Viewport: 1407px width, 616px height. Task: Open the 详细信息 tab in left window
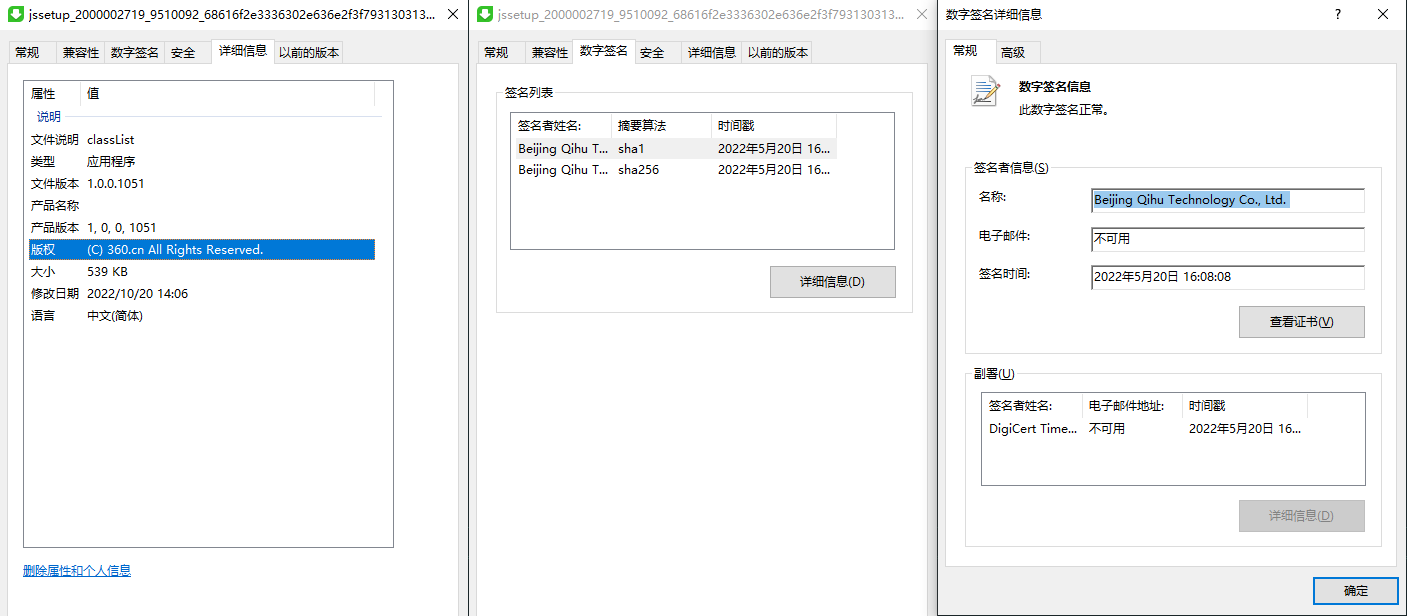(243, 52)
